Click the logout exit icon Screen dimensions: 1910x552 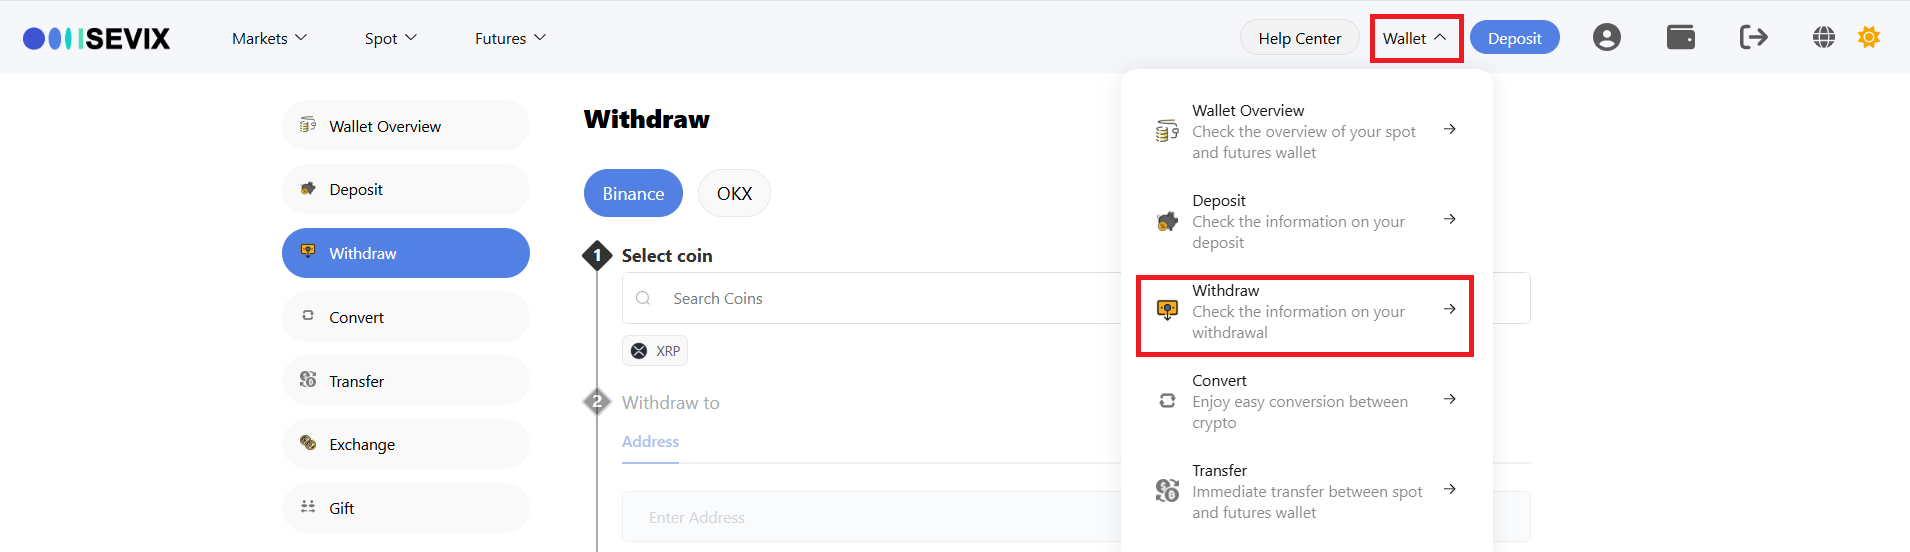click(1753, 38)
